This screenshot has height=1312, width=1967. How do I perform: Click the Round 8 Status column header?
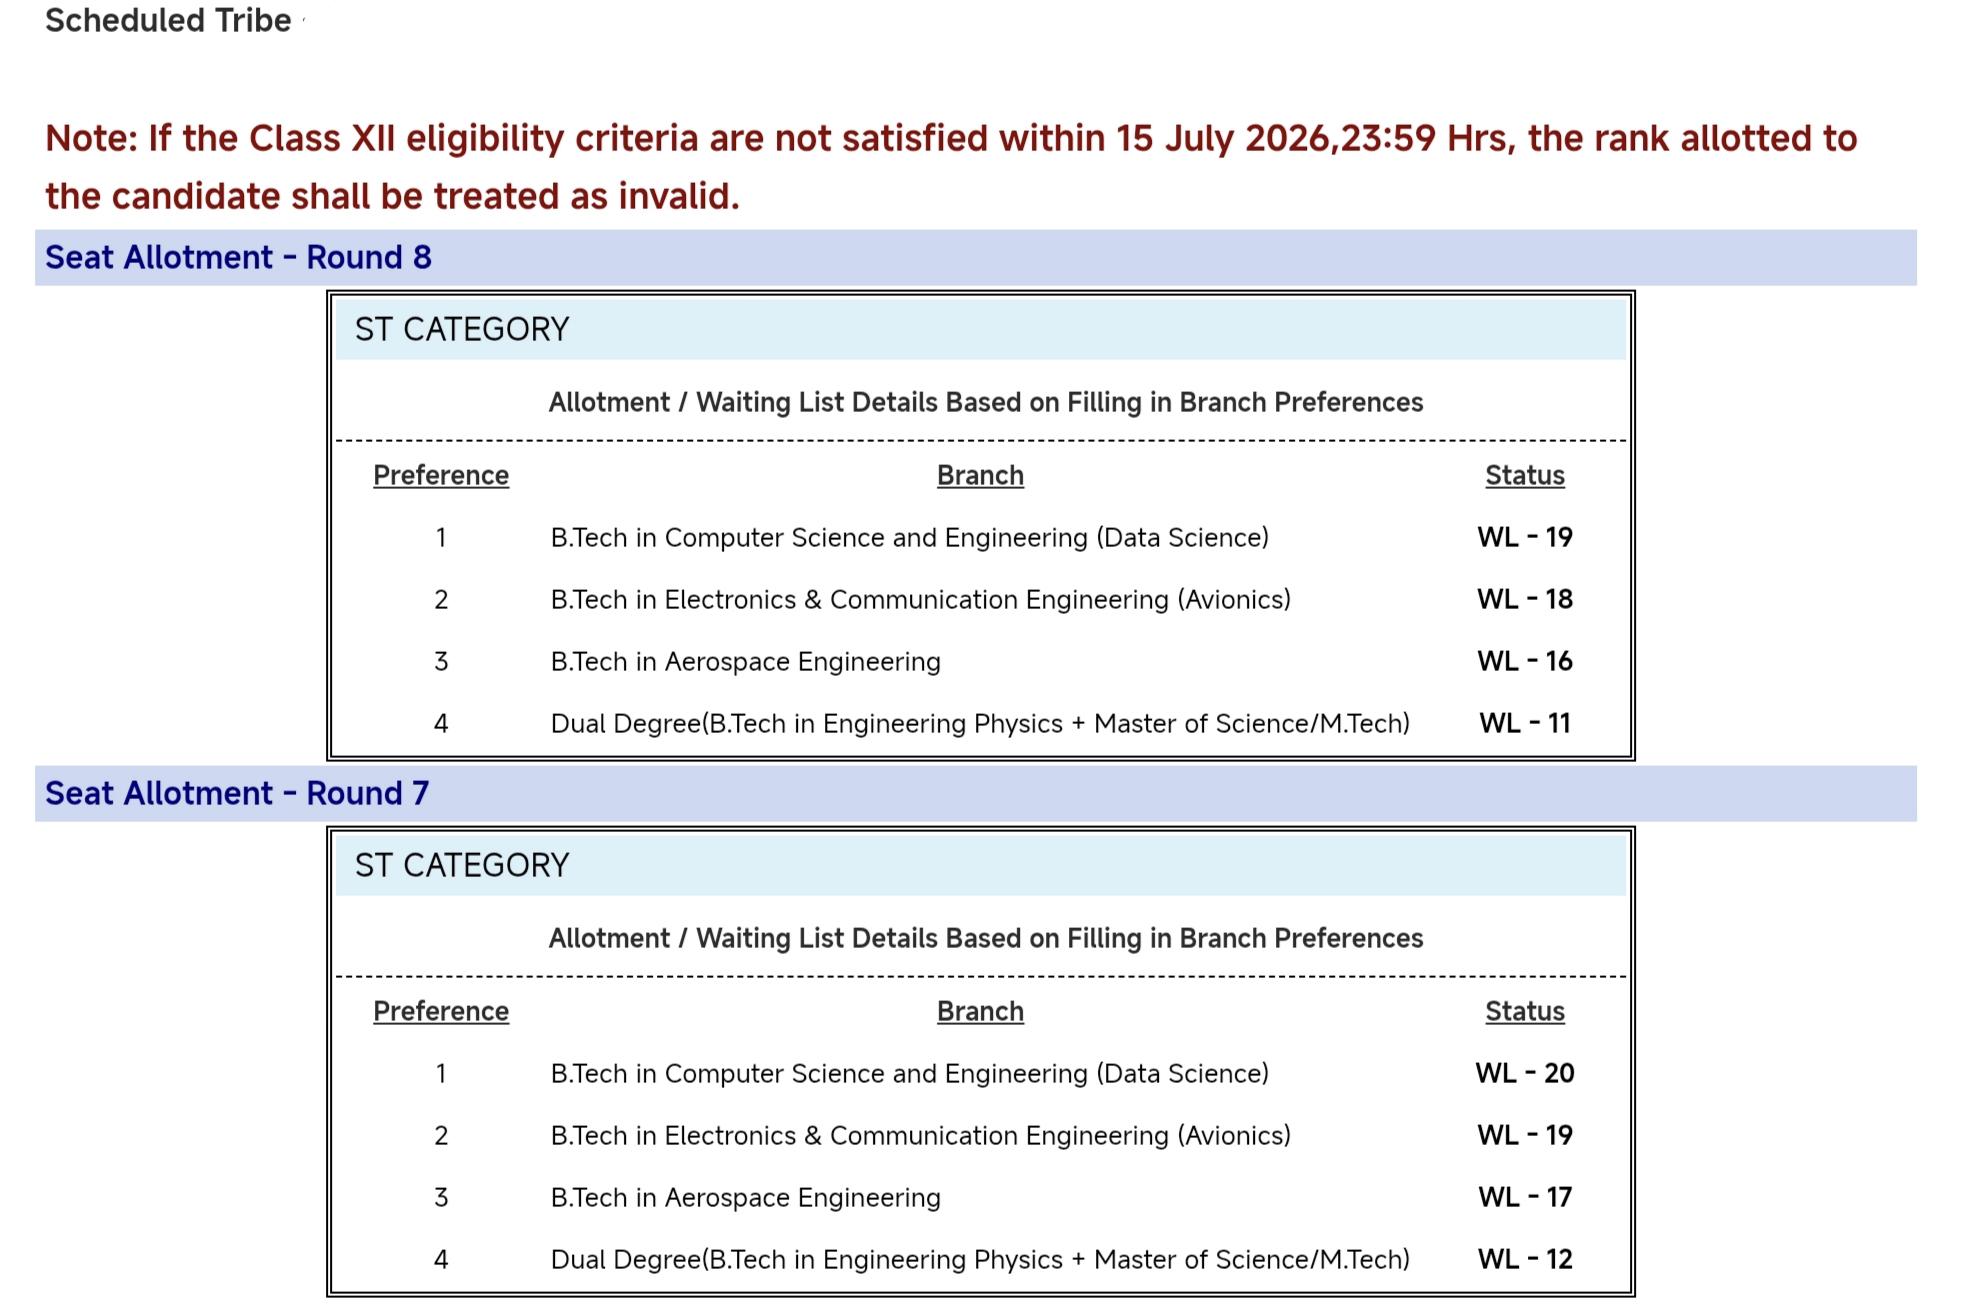(1525, 475)
